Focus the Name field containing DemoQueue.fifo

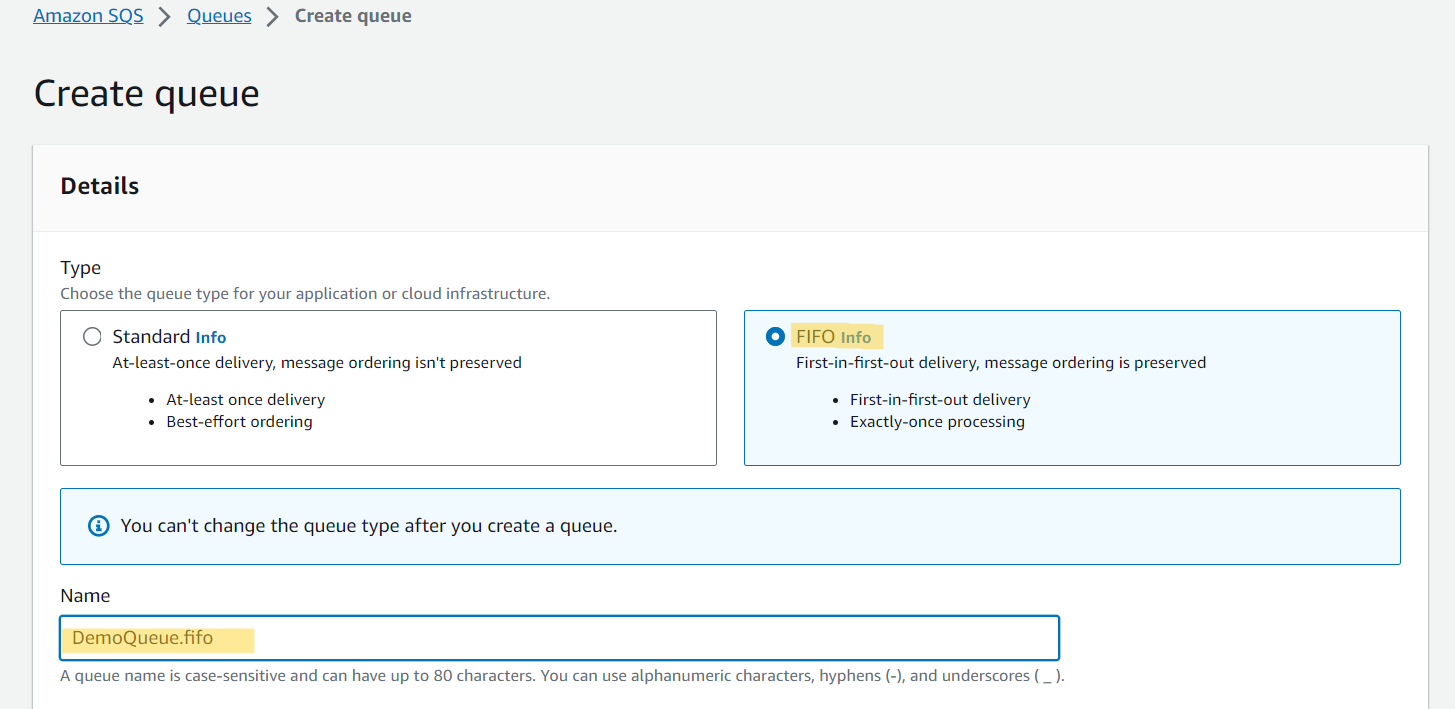click(x=559, y=638)
